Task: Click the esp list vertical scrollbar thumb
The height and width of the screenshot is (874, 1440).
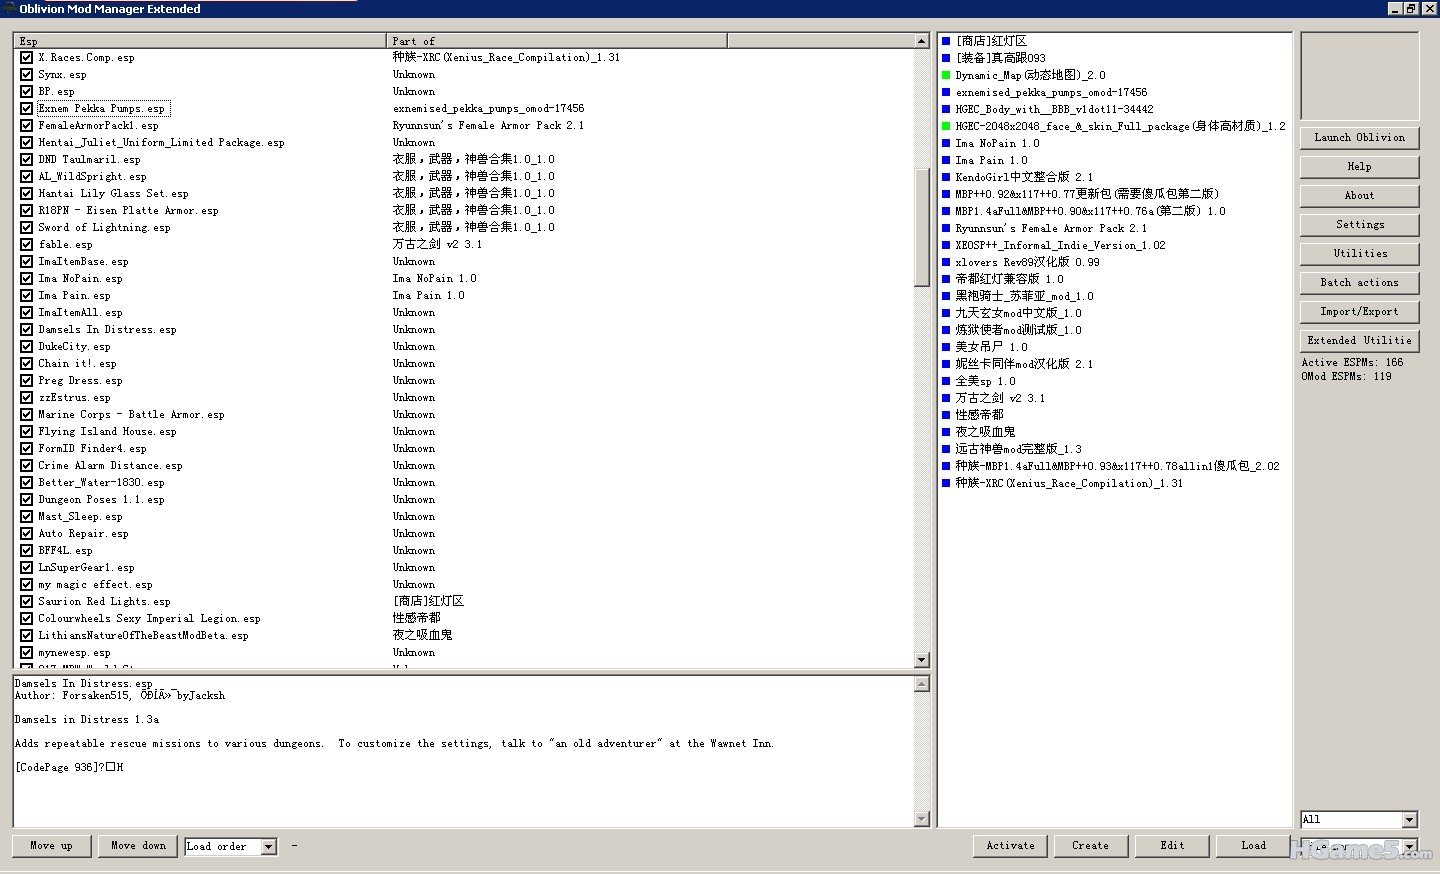Action: (922, 227)
